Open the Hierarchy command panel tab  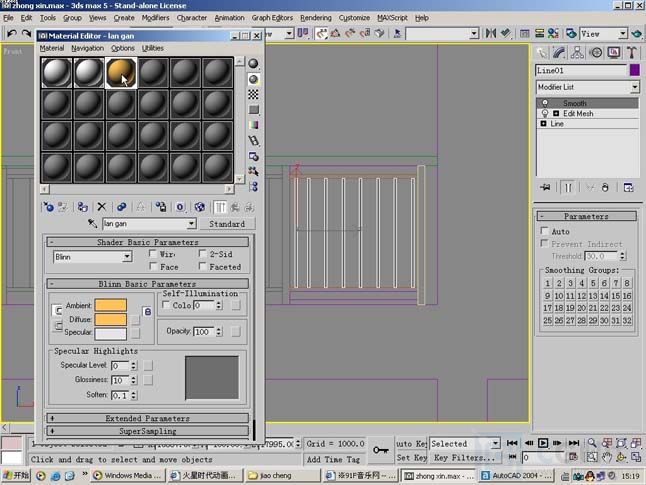click(x=577, y=53)
